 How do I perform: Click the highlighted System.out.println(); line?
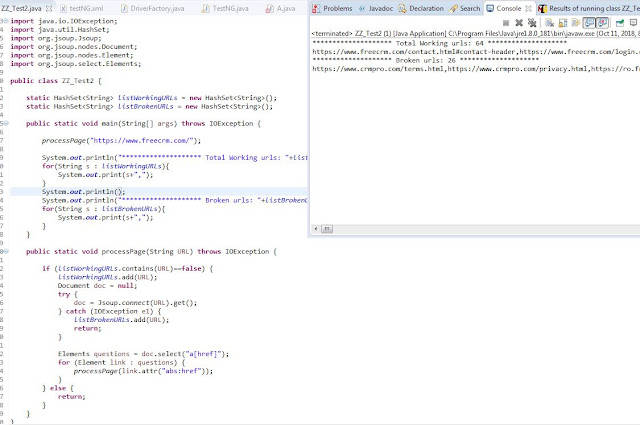83,191
